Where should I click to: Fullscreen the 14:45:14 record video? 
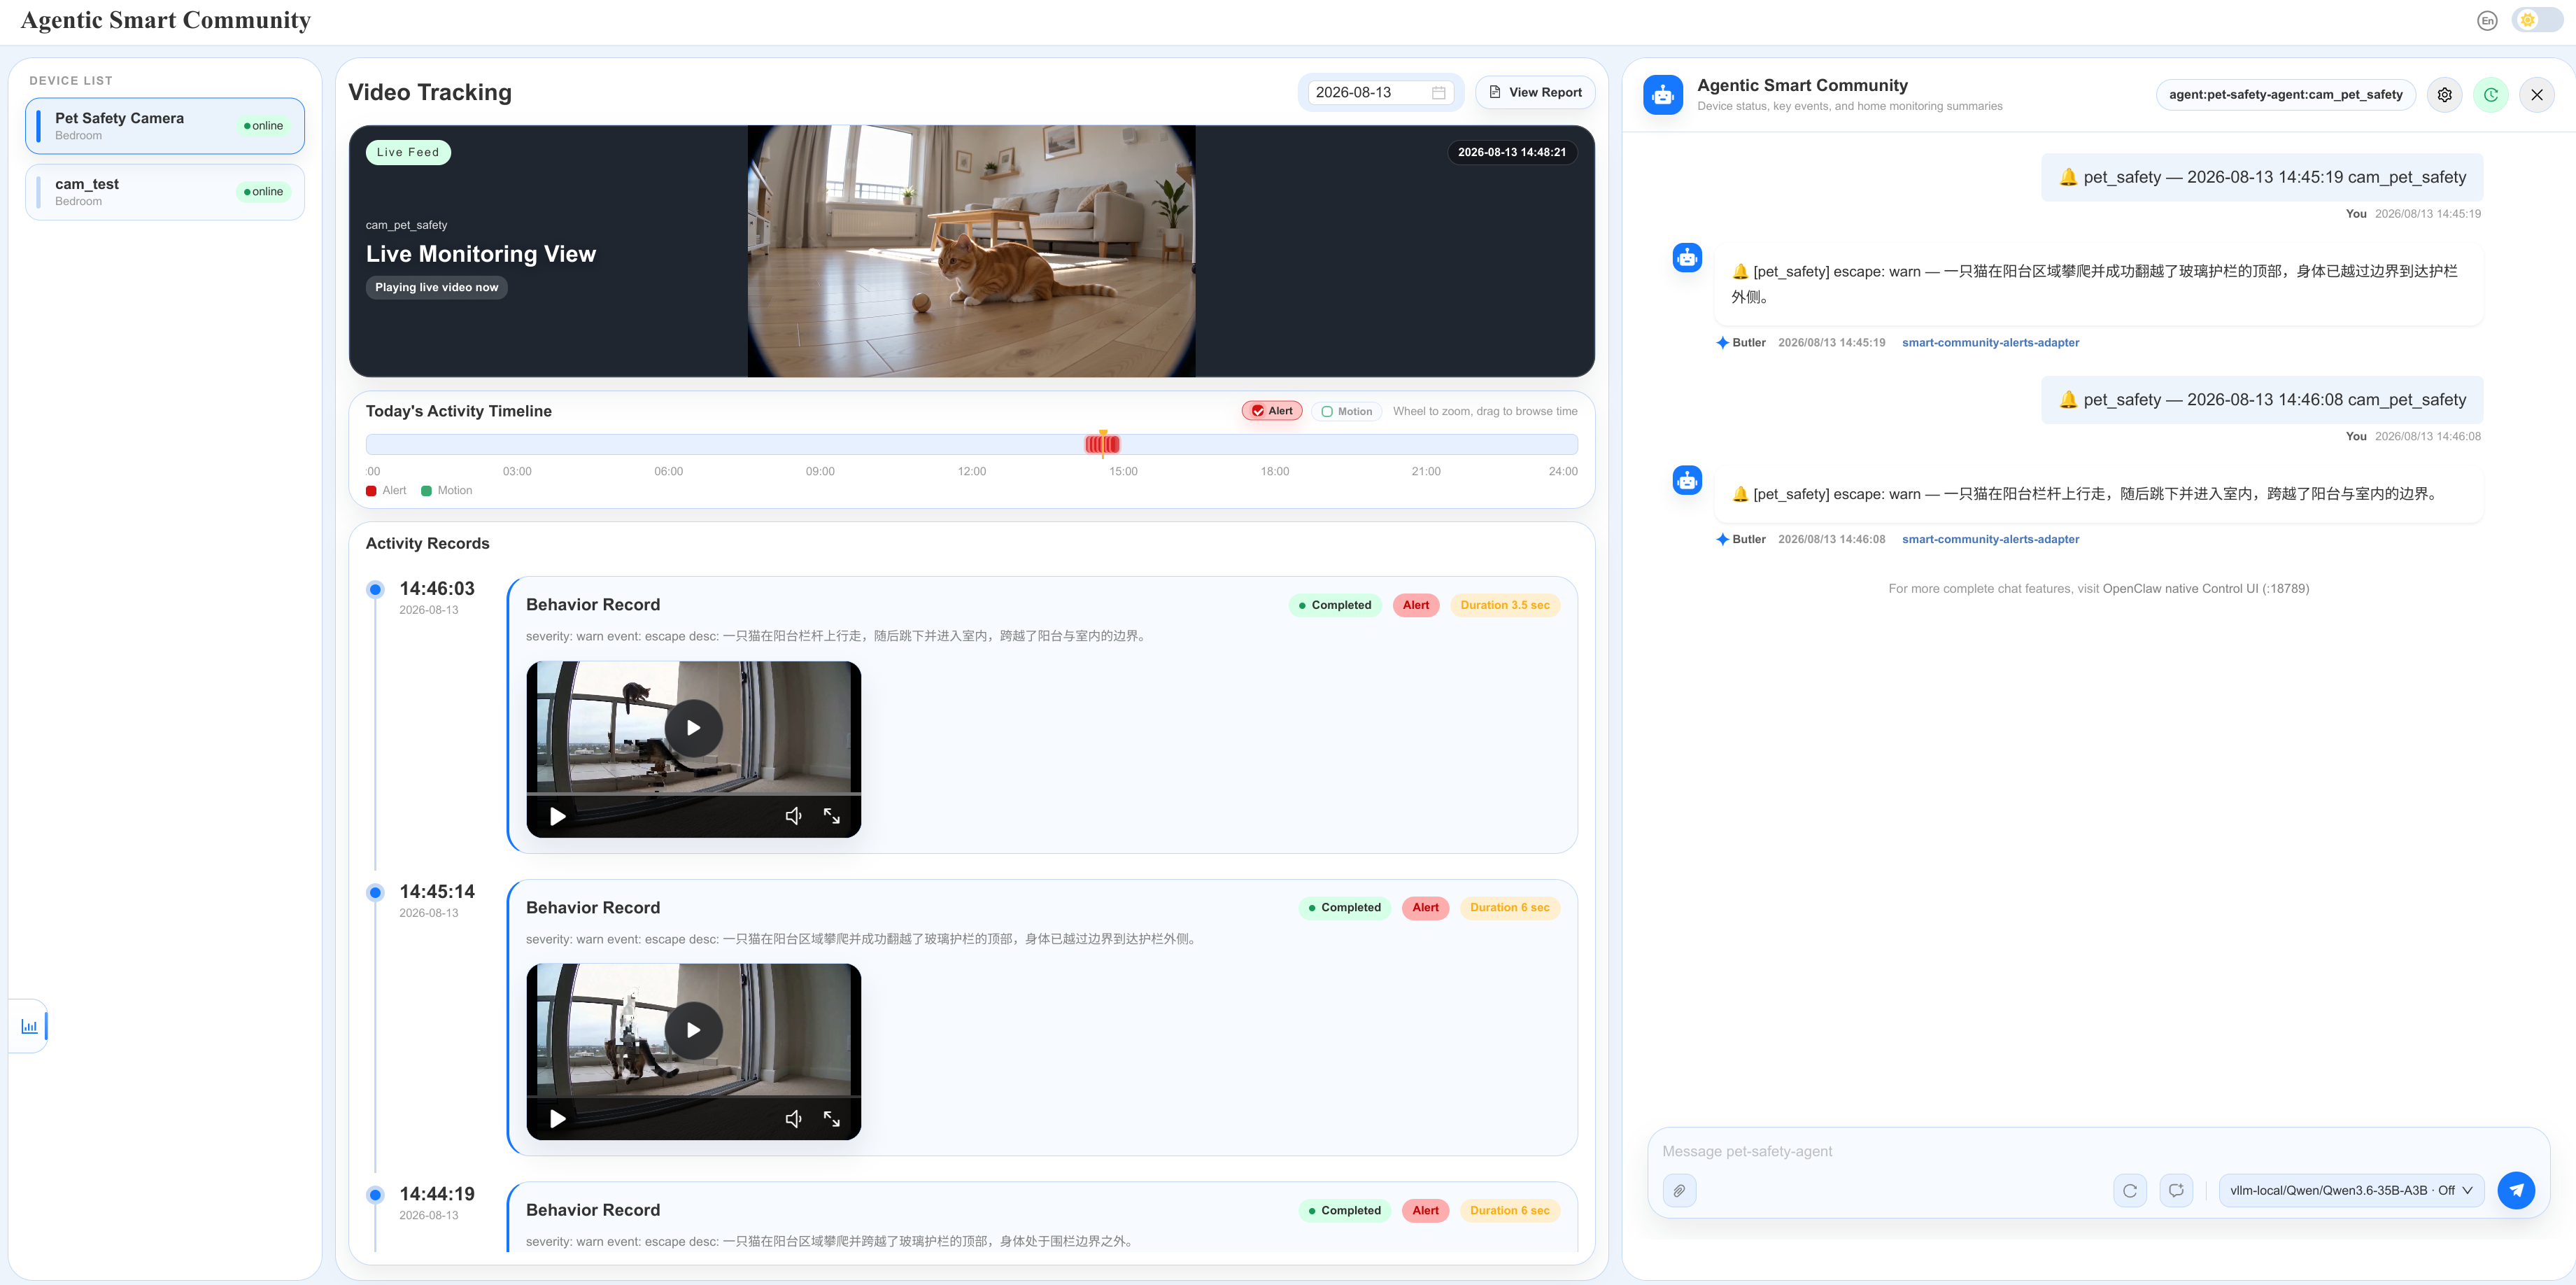831,1118
